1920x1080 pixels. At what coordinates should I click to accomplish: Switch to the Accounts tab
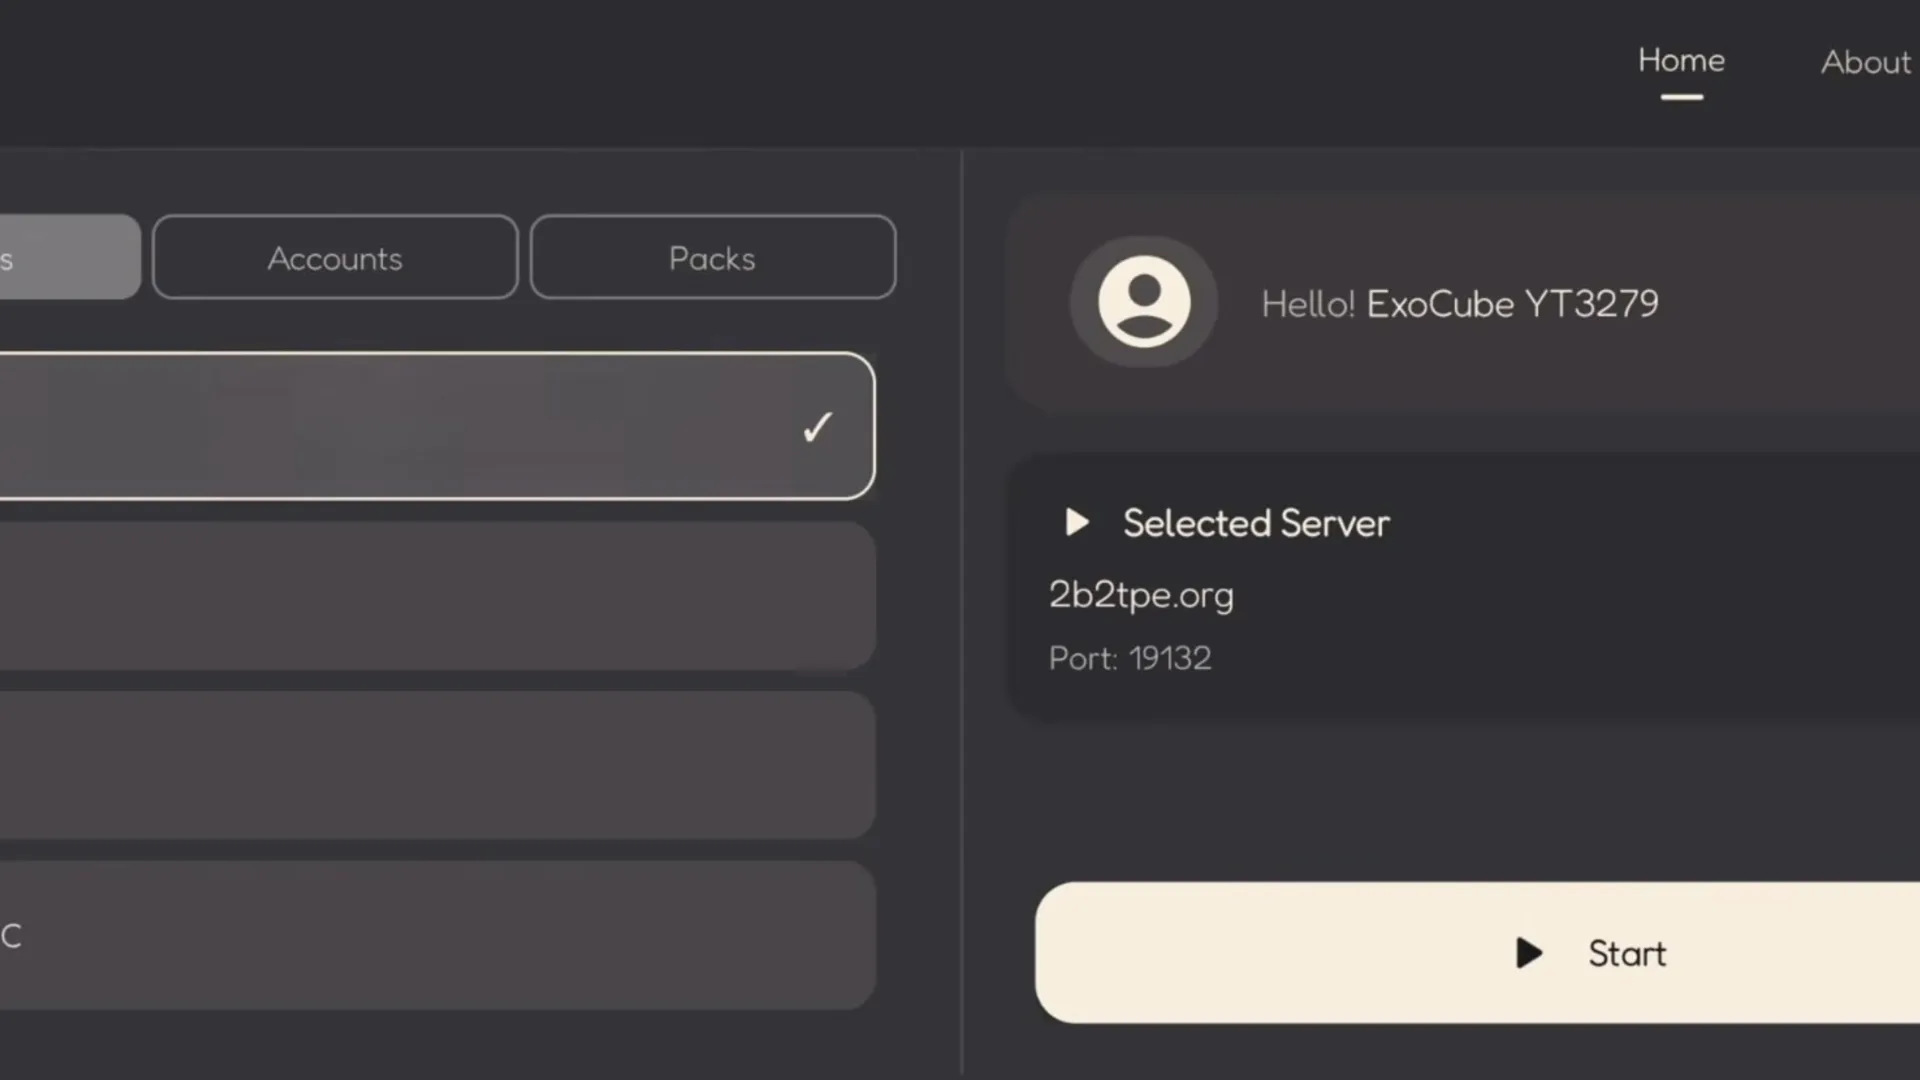(335, 257)
